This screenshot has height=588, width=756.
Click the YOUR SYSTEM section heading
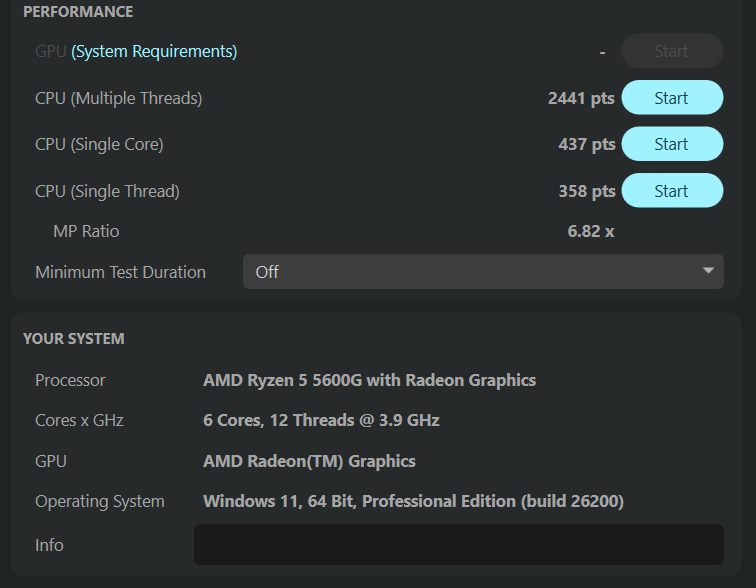(x=74, y=339)
